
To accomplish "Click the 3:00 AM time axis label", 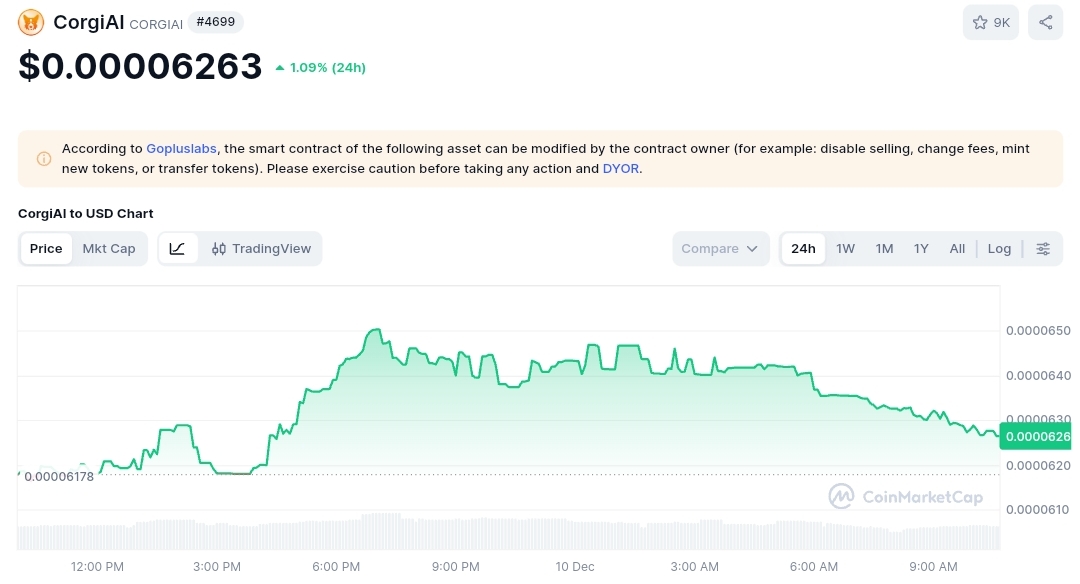I will [694, 567].
